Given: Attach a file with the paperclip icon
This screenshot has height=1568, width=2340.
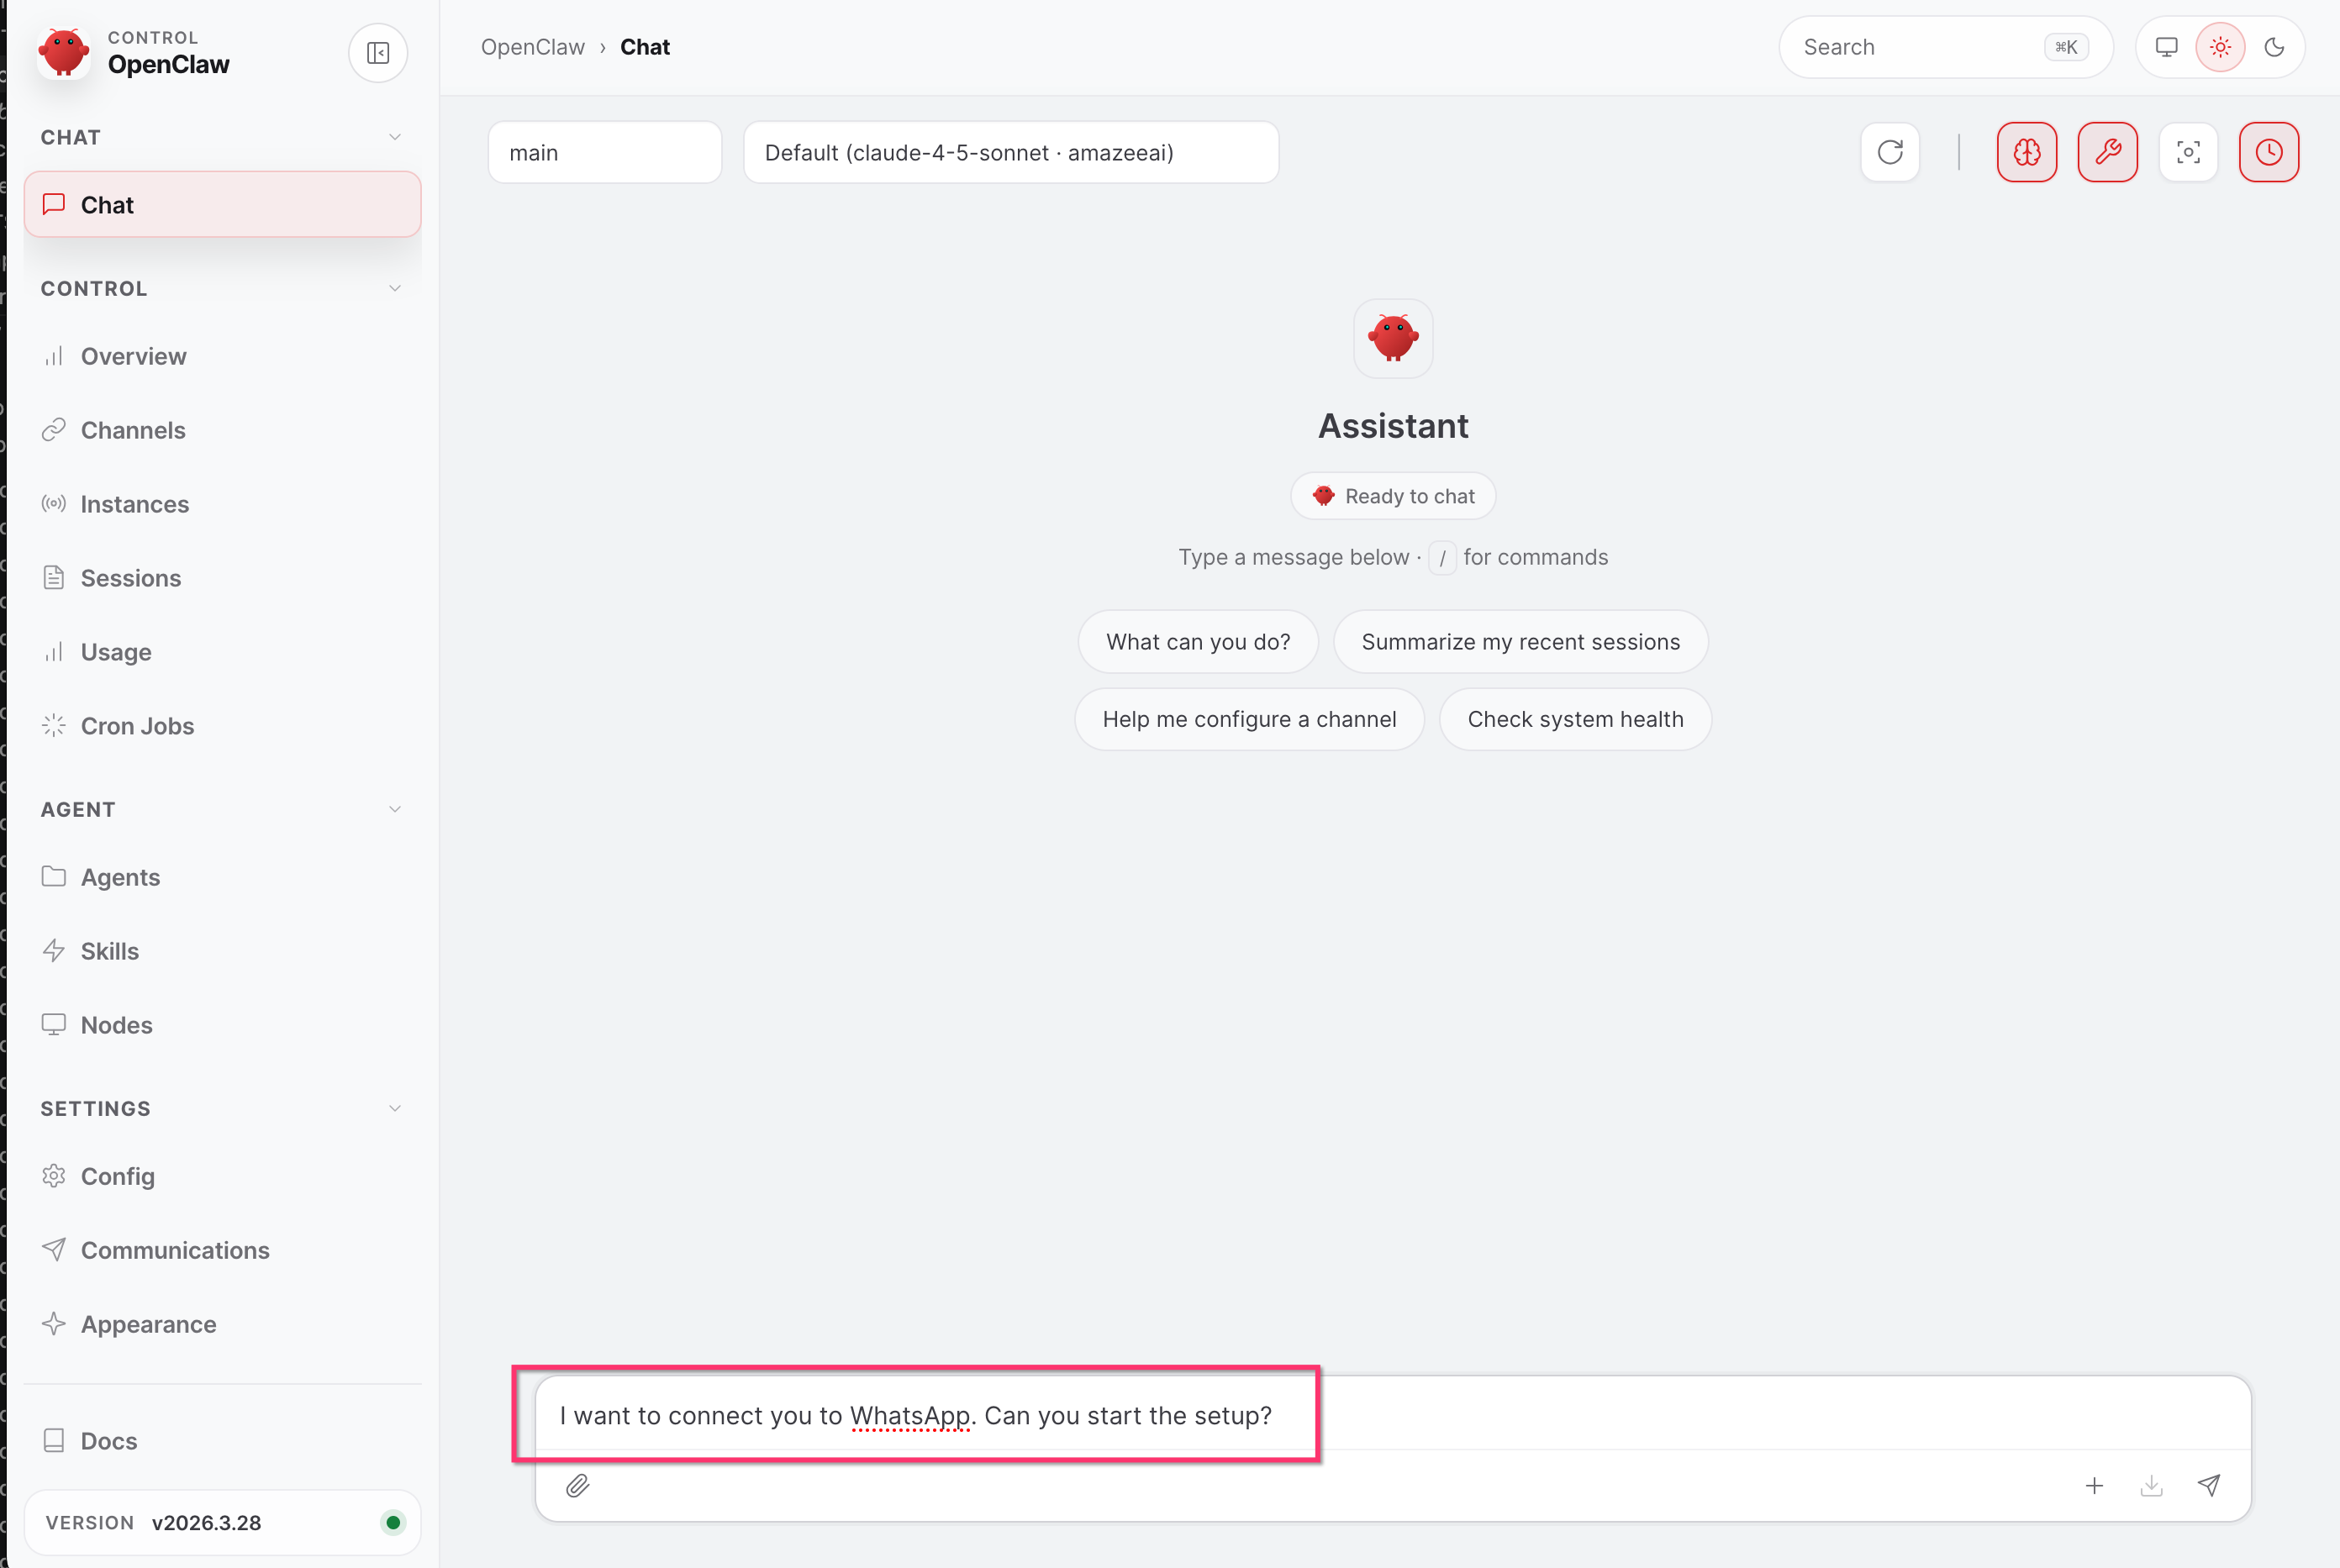Looking at the screenshot, I should click(x=578, y=1486).
